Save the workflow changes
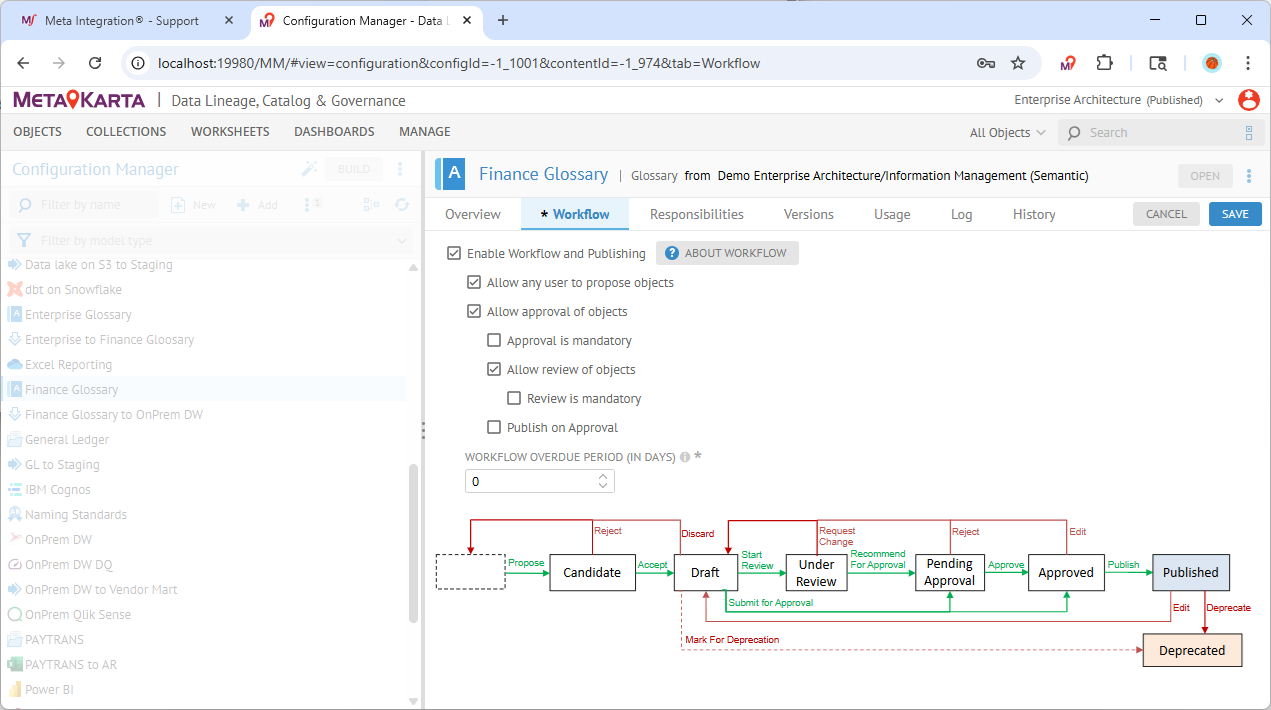Screen dimensions: 1271x710 click(1234, 214)
